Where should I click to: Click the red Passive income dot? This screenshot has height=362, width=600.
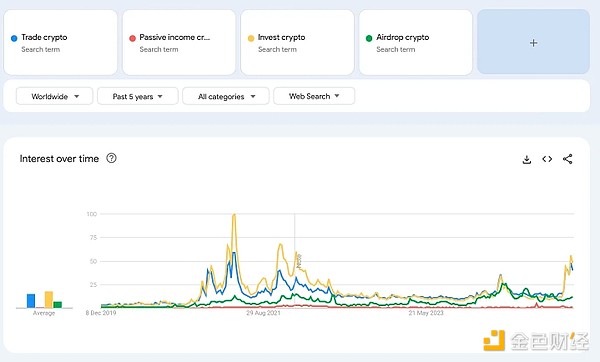pyautogui.click(x=132, y=38)
